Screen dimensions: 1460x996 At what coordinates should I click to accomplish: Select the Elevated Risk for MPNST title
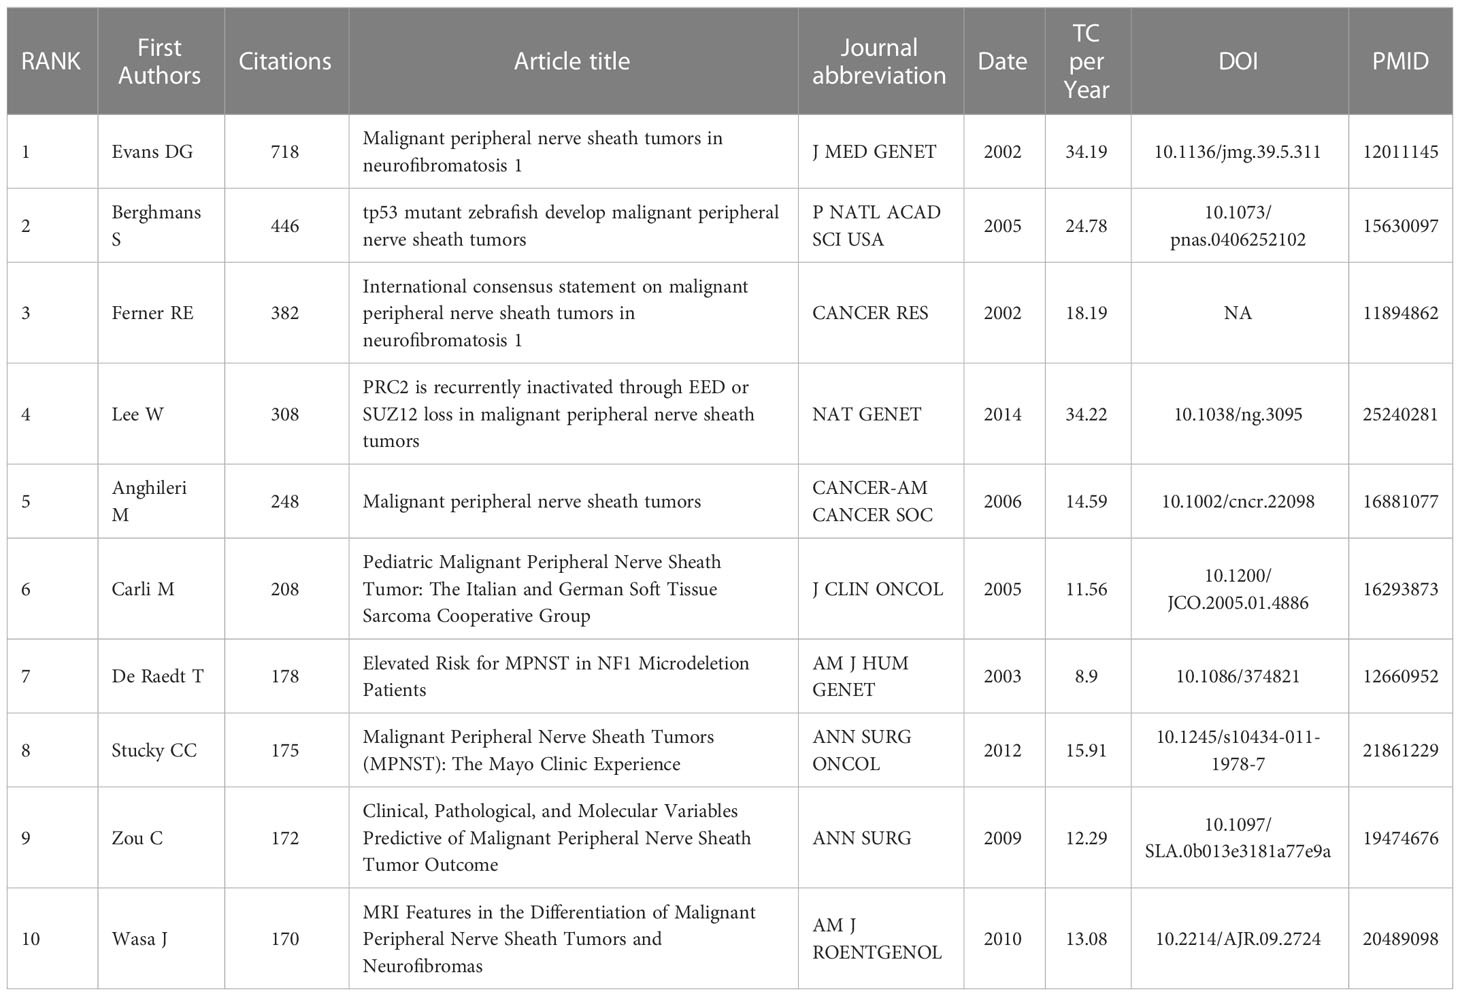point(555,676)
